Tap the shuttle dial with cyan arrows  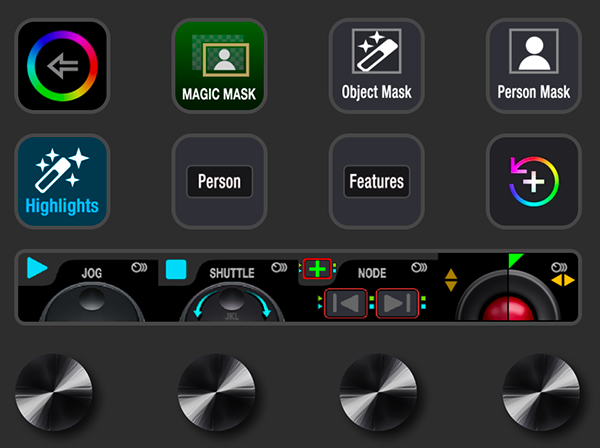click(x=232, y=302)
